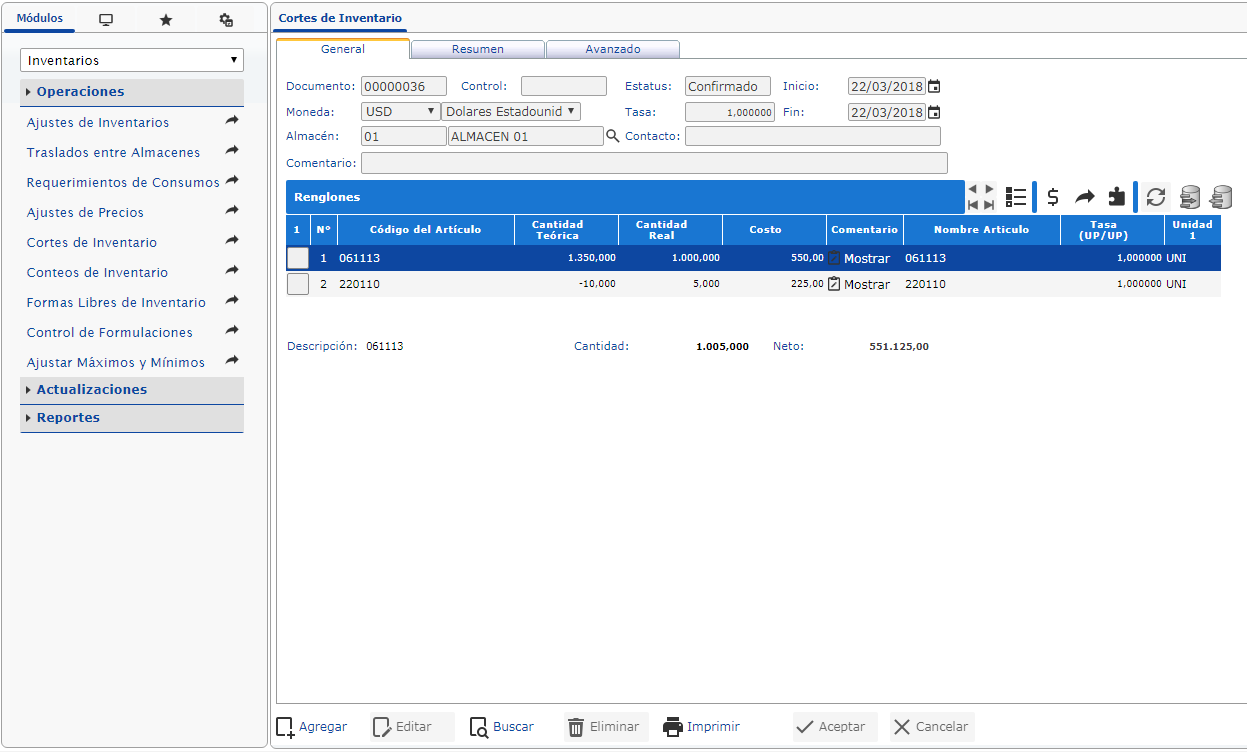
Task: Check the checkbox for row 1 061113
Action: 298,258
